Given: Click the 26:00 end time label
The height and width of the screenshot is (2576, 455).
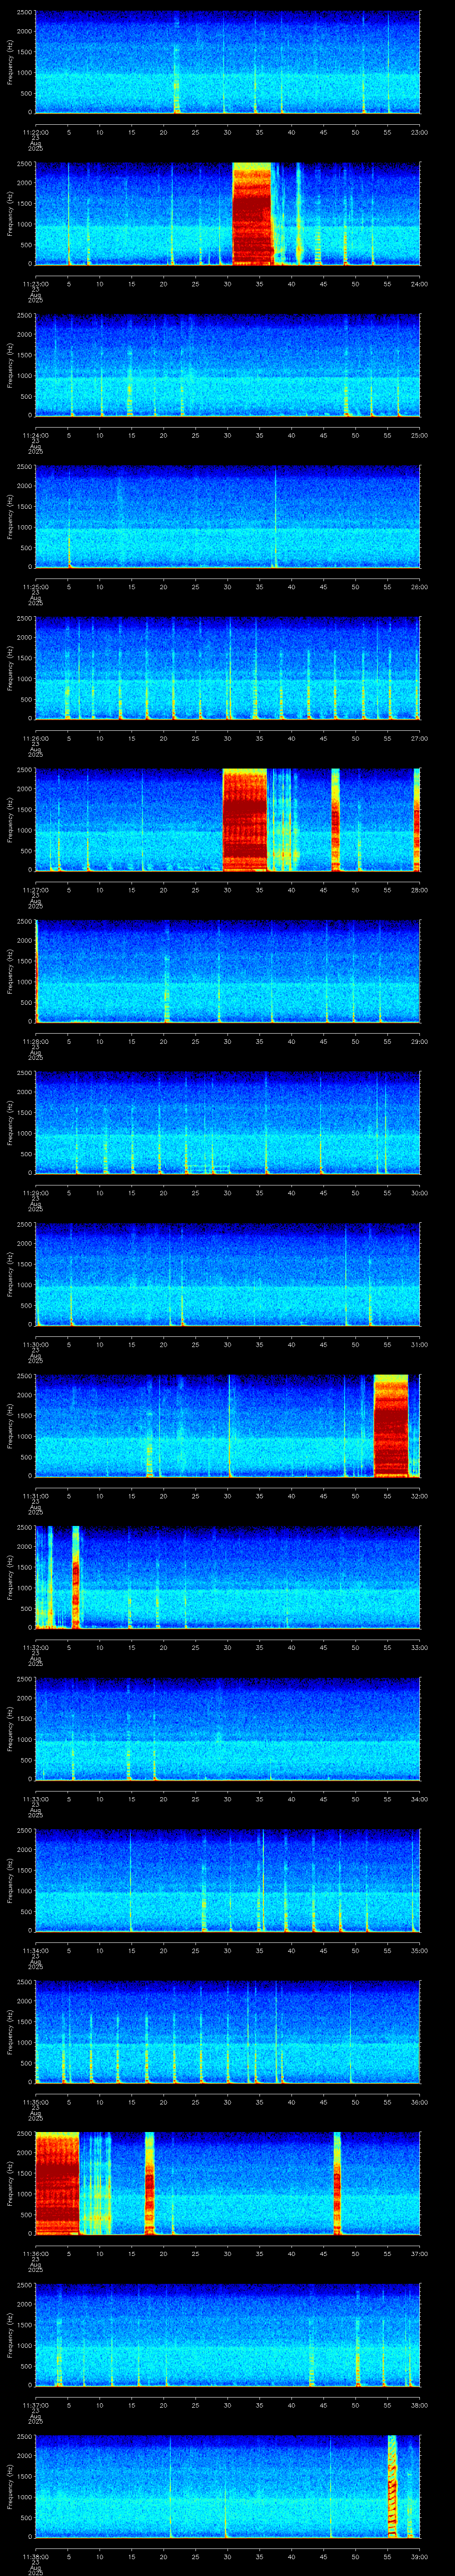Looking at the screenshot, I should (x=419, y=586).
